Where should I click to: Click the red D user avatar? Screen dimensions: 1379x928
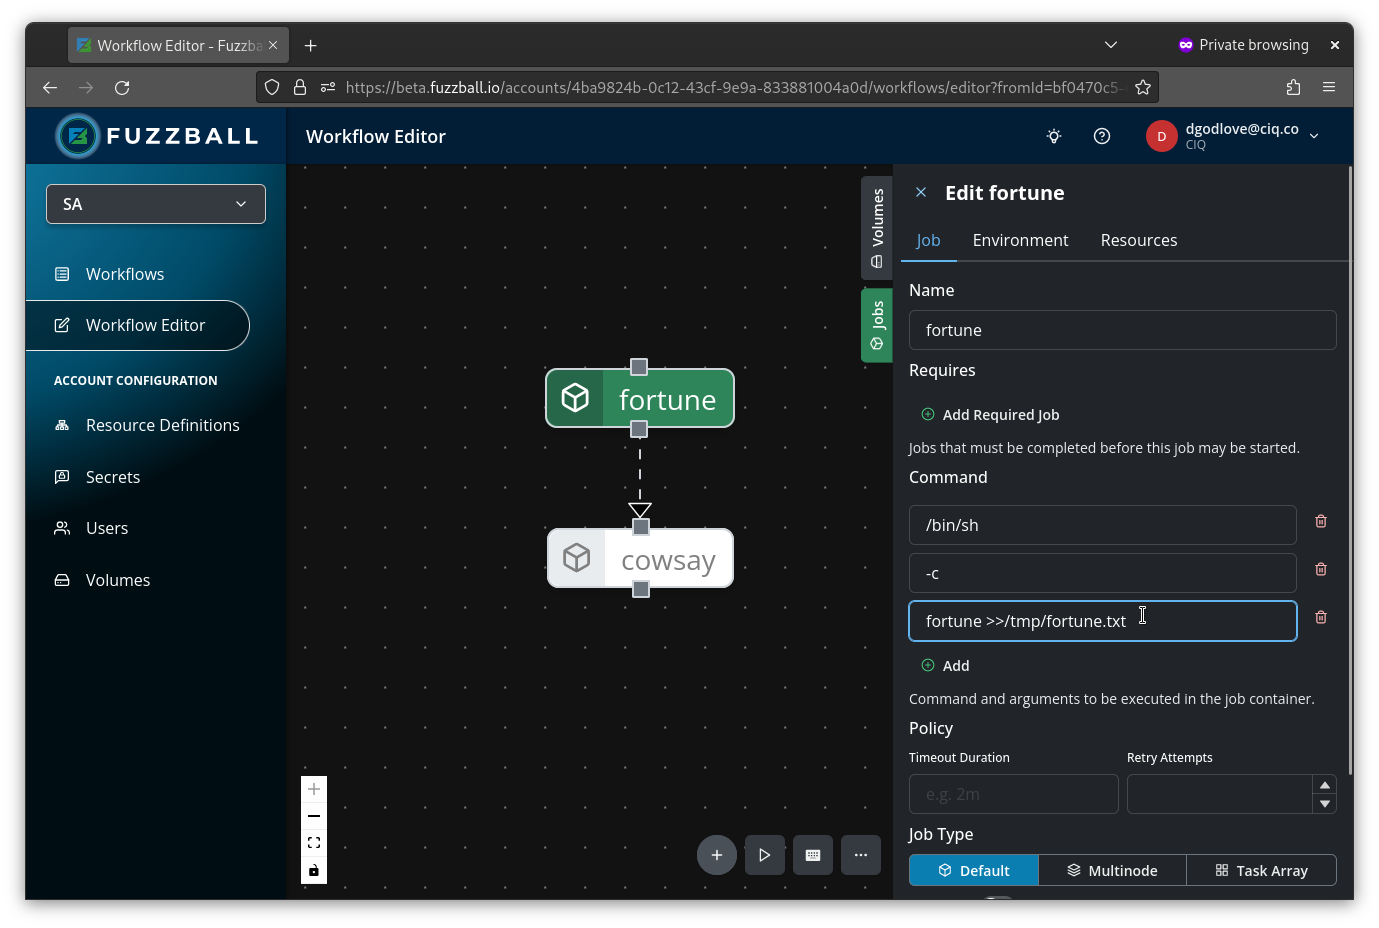tap(1161, 136)
